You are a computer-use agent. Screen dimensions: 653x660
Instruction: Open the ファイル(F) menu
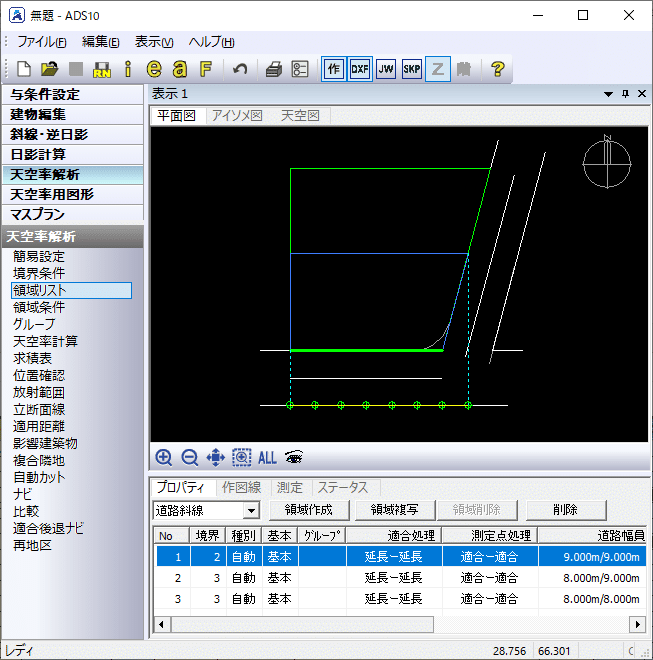click(x=42, y=42)
